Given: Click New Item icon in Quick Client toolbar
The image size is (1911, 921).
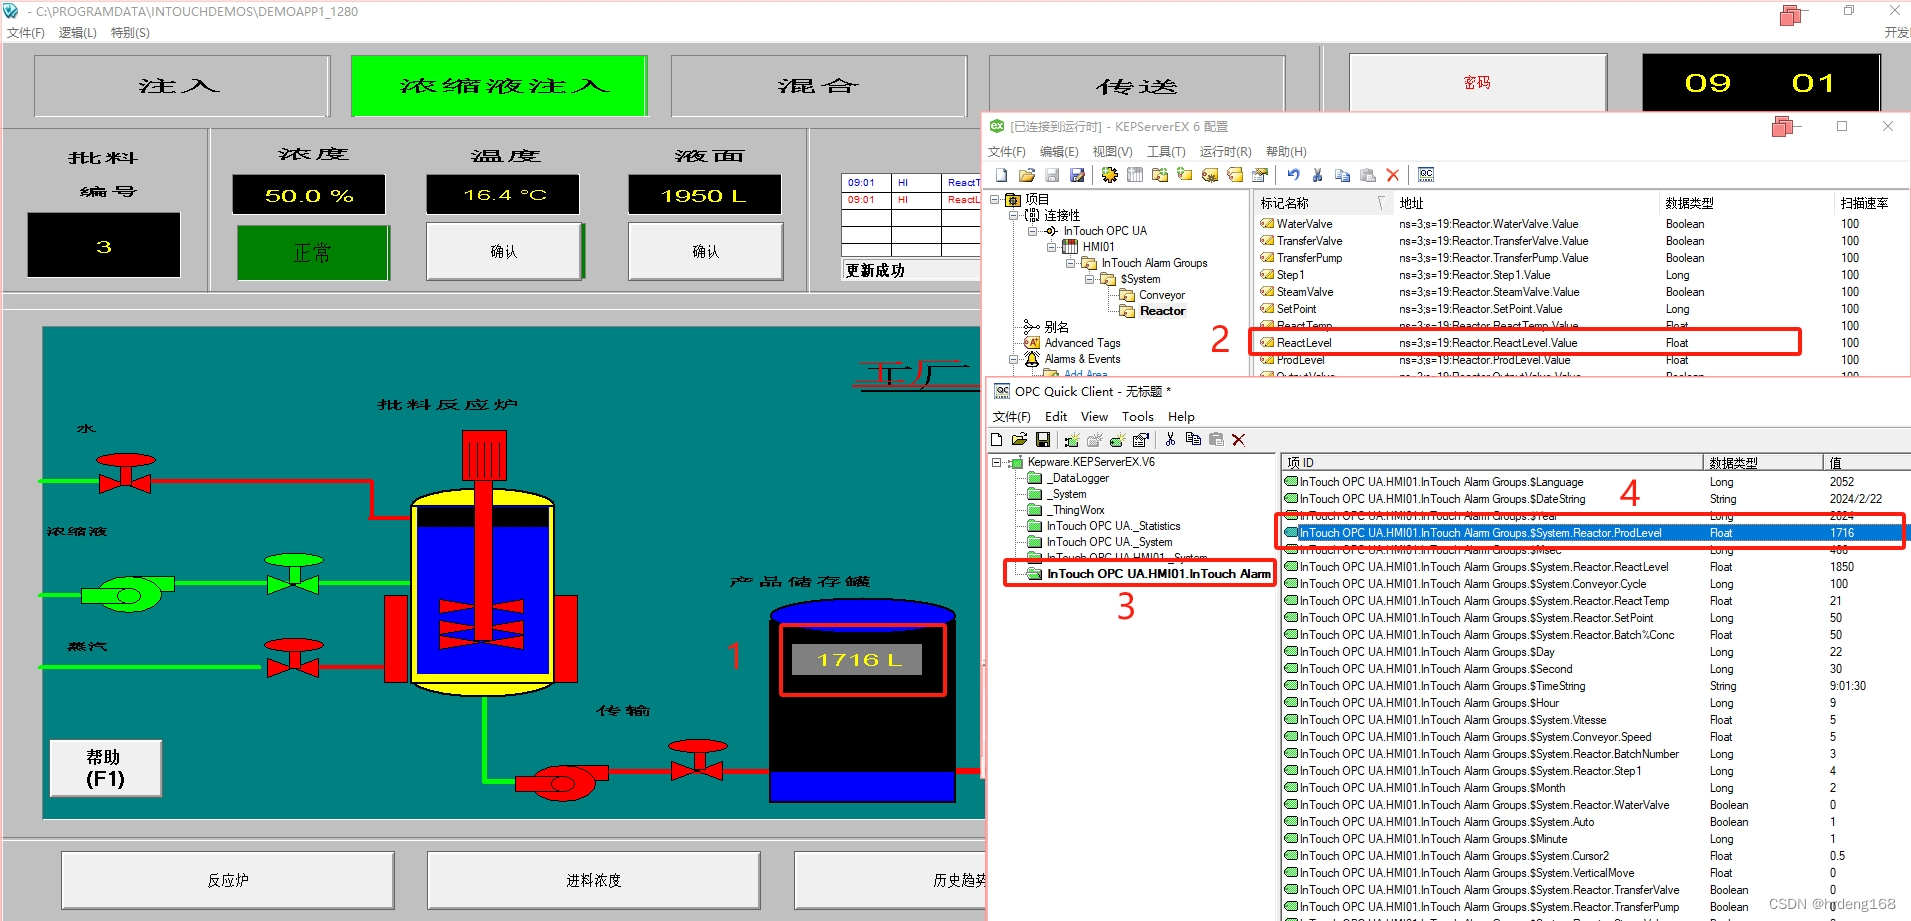Looking at the screenshot, I should (1118, 440).
